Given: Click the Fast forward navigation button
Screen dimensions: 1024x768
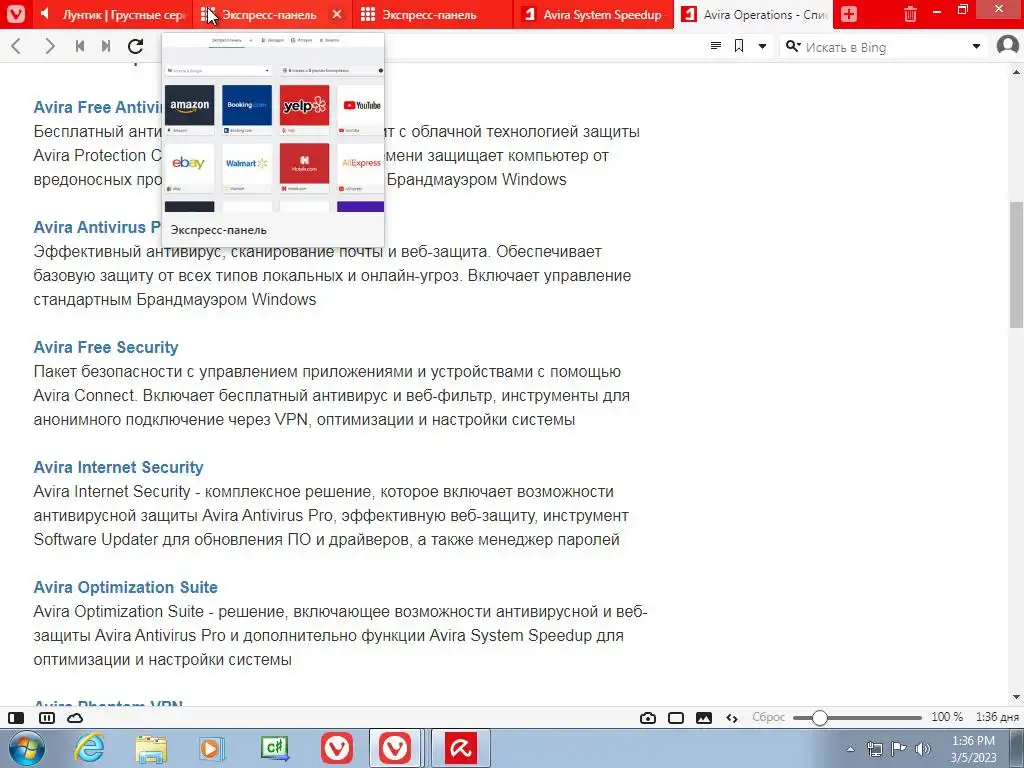Looking at the screenshot, I should pos(106,46).
